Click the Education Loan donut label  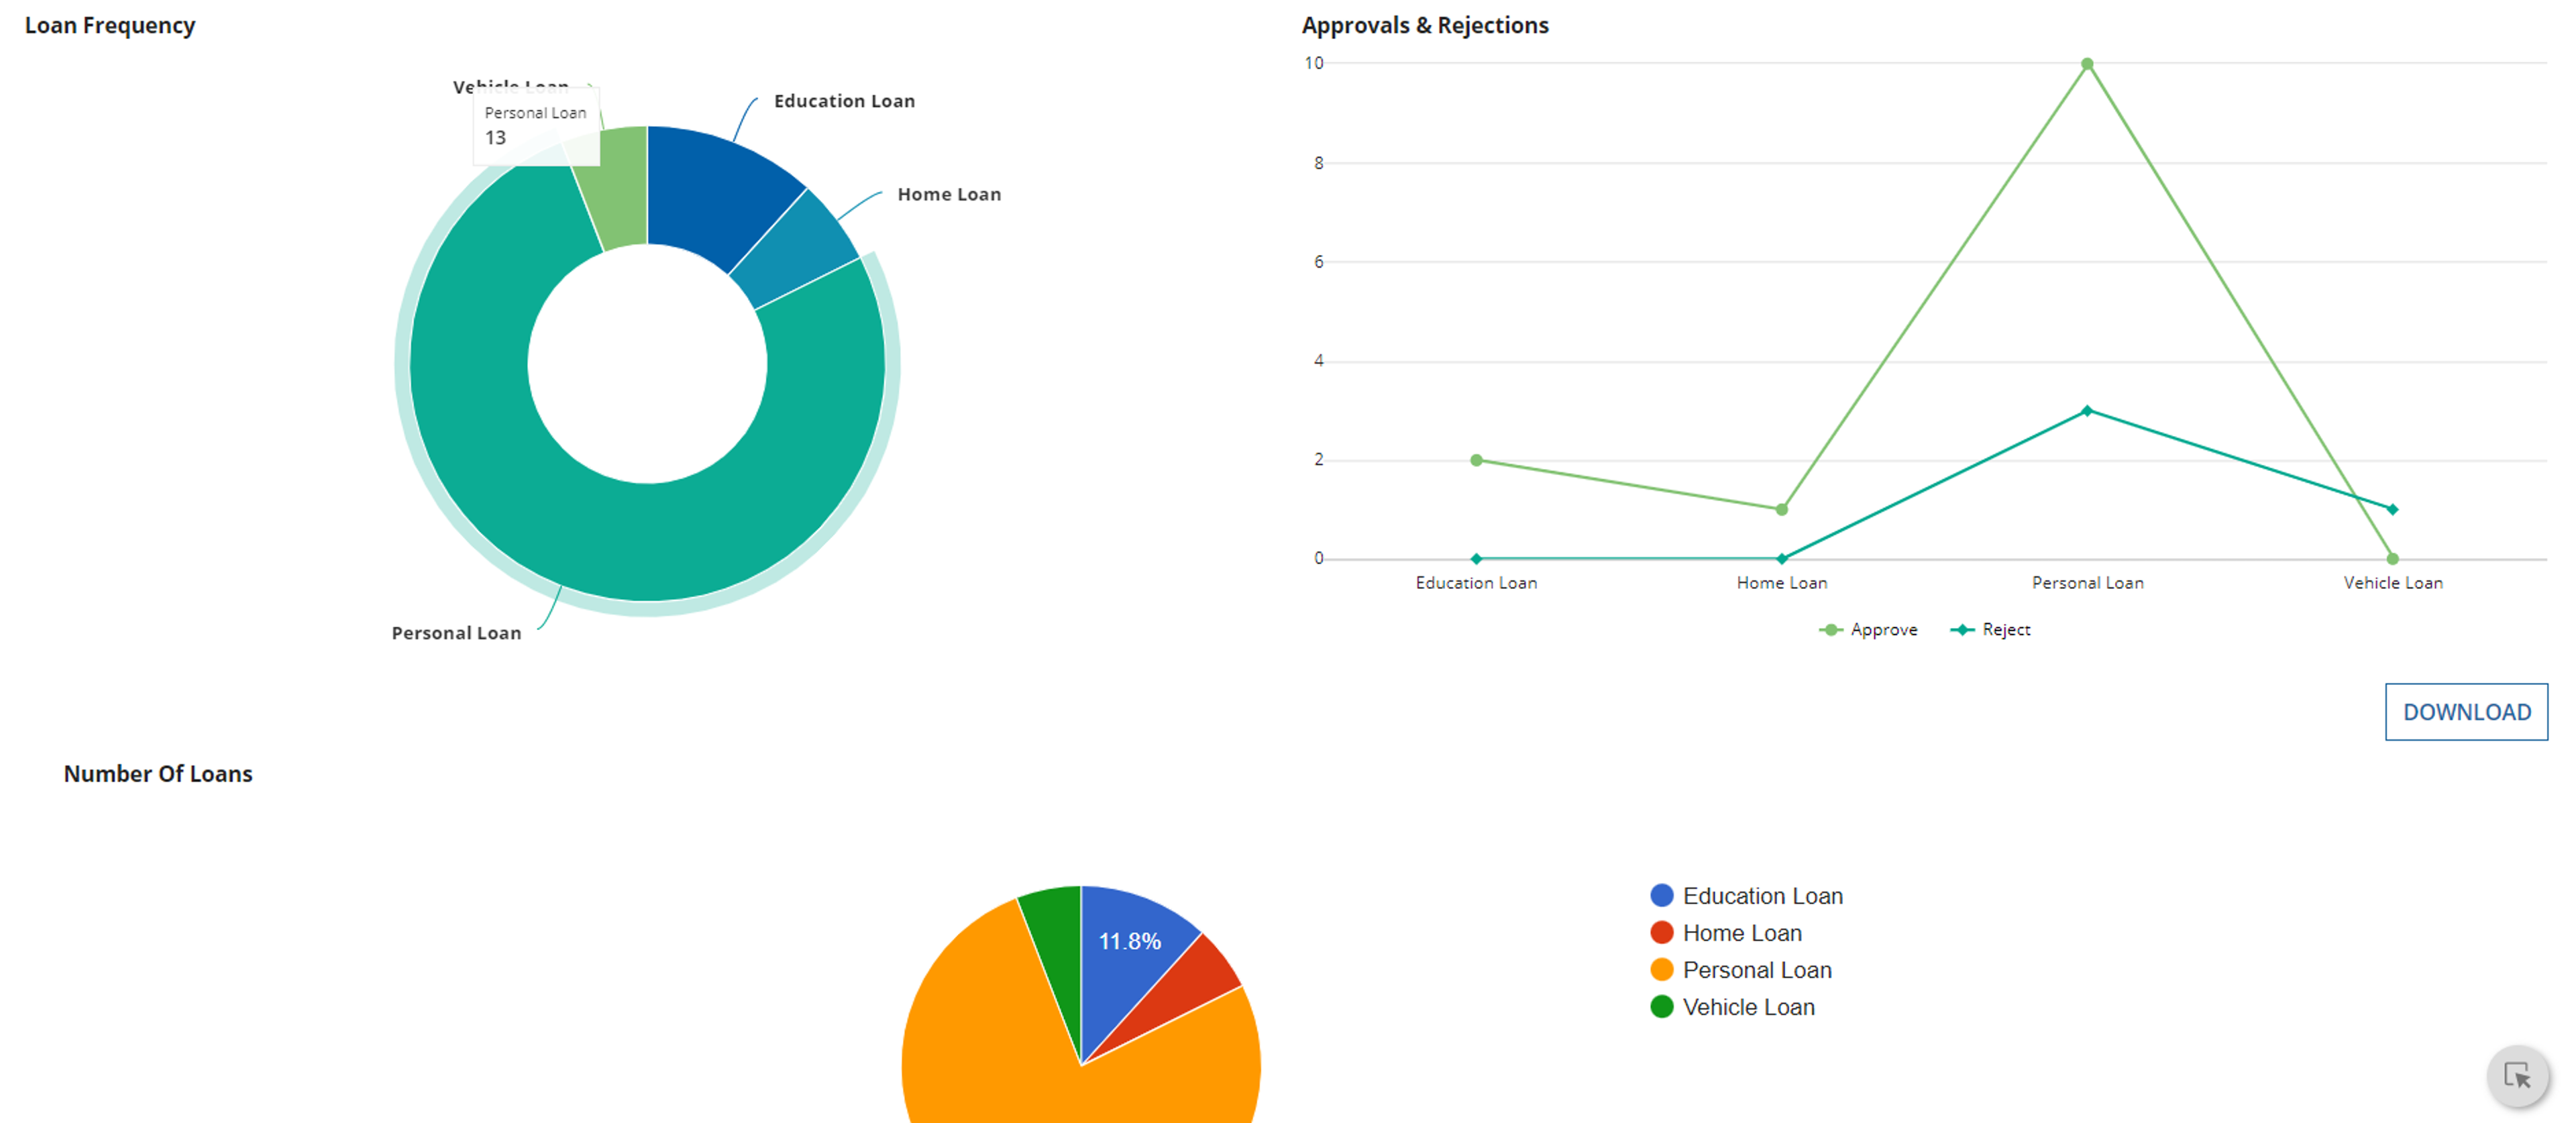844,101
